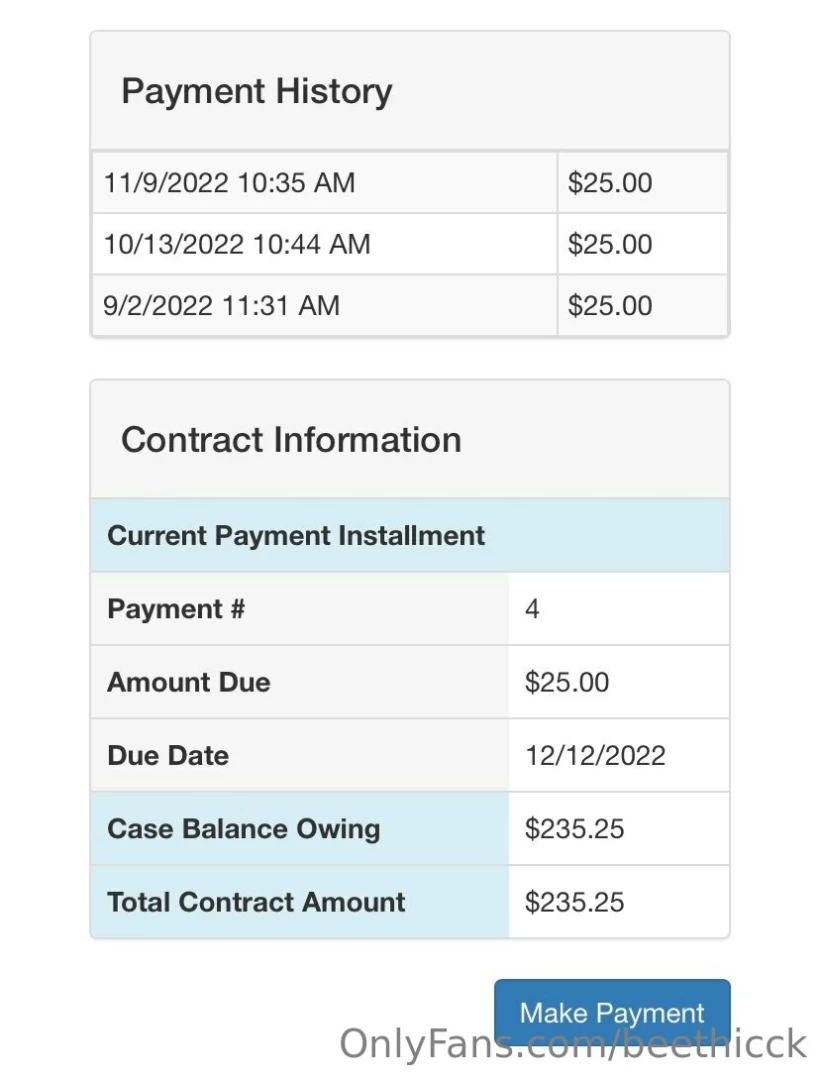Click the due date 12/12/2022
This screenshot has width=820, height=1080.
[595, 755]
